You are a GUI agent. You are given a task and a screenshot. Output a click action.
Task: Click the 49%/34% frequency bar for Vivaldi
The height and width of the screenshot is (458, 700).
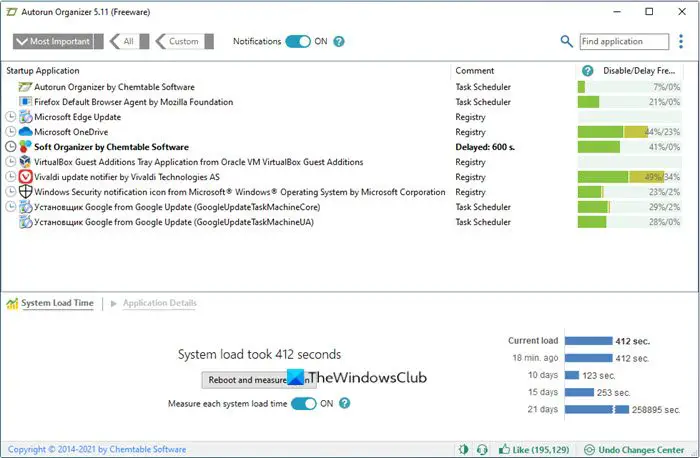pos(629,177)
